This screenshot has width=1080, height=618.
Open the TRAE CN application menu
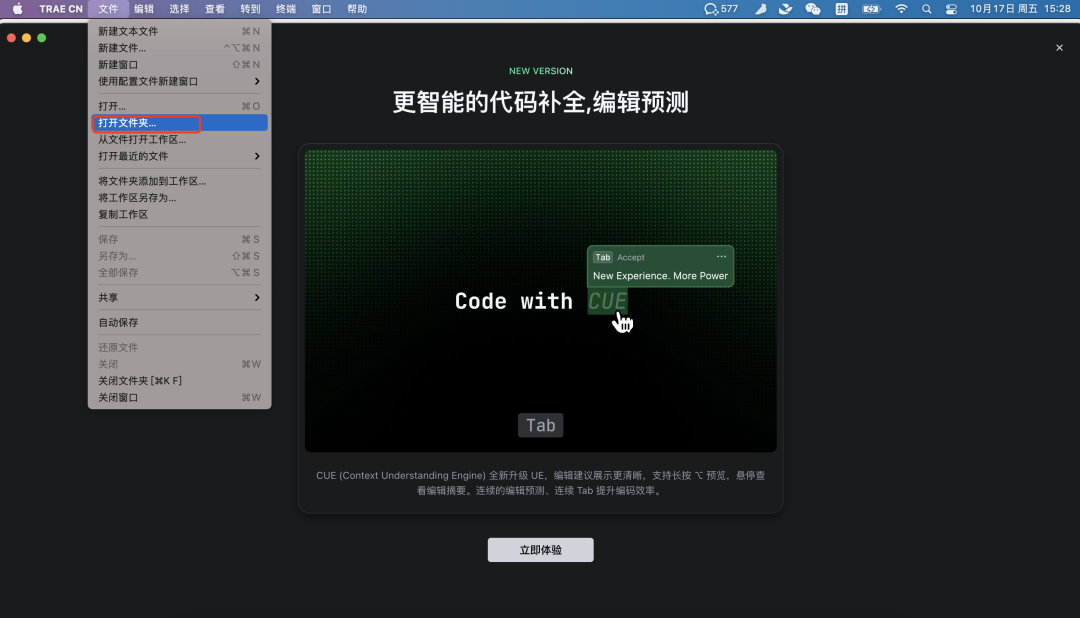click(61, 9)
